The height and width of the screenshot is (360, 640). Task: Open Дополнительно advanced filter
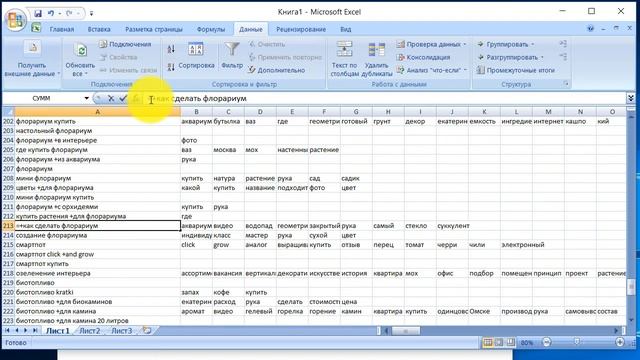(x=277, y=70)
